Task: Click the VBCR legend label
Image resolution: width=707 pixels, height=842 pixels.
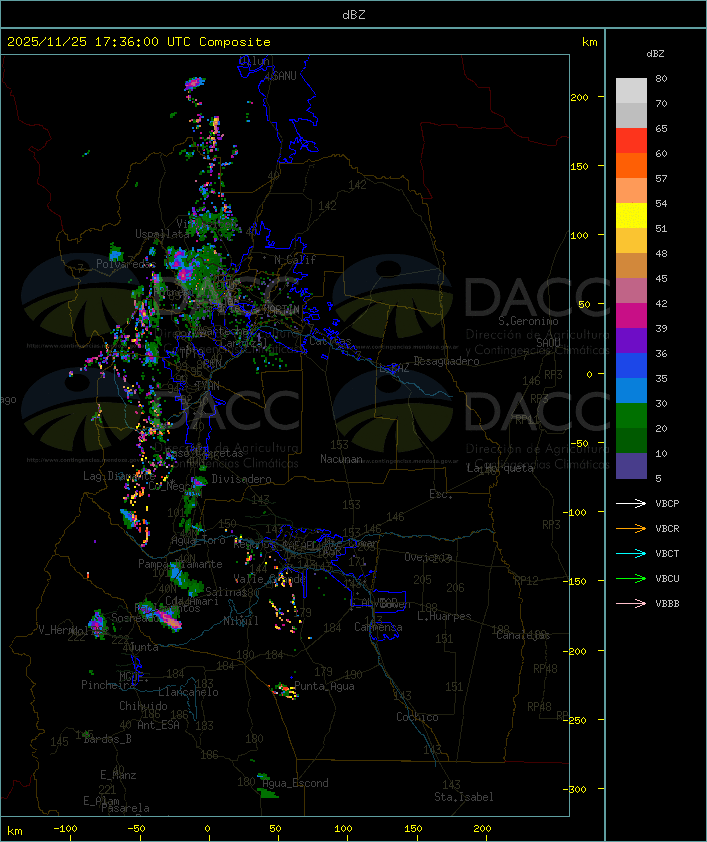Action: pyautogui.click(x=667, y=528)
